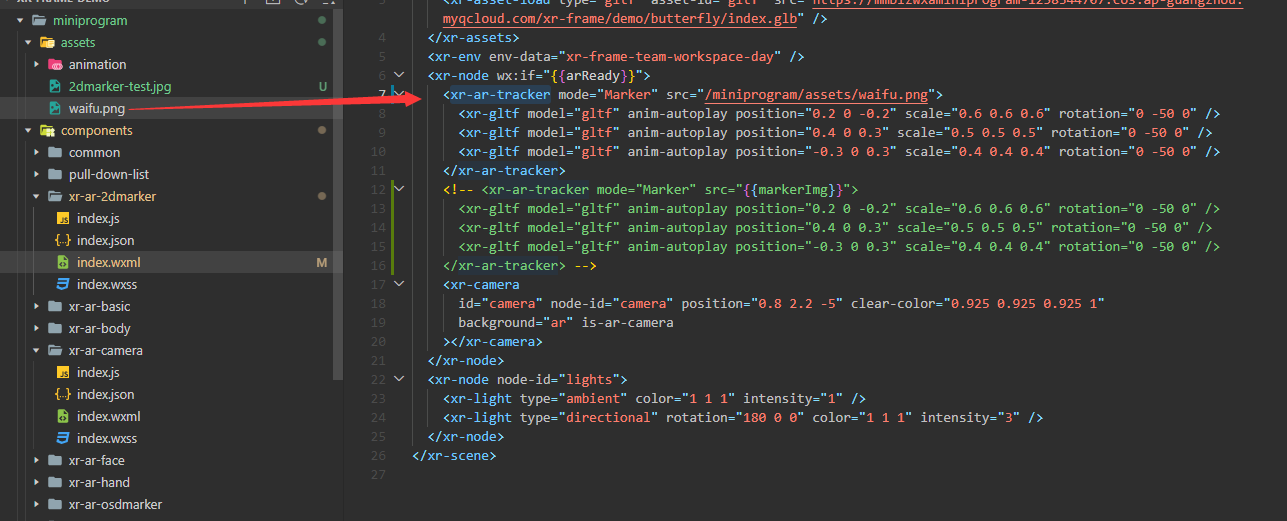
Task: Collapse the assets folder chevron
Action: pos(28,42)
